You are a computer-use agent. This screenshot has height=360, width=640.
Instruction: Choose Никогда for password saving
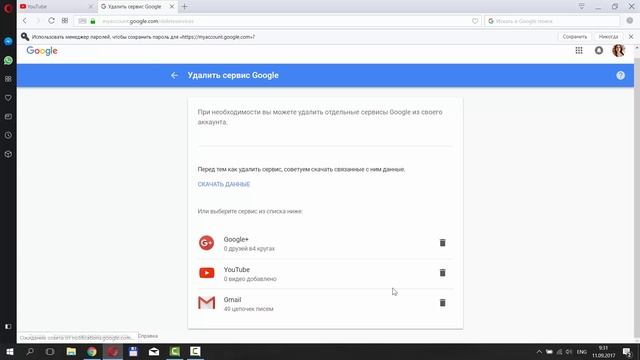(608, 37)
